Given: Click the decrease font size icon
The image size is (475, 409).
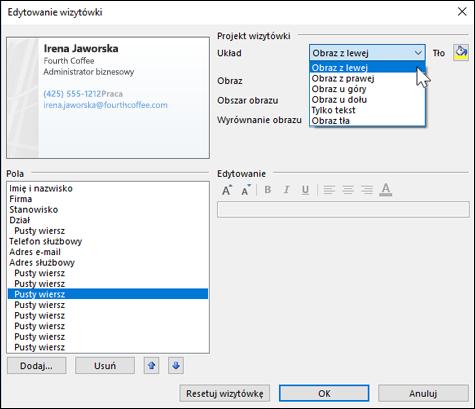Looking at the screenshot, I should tap(246, 190).
